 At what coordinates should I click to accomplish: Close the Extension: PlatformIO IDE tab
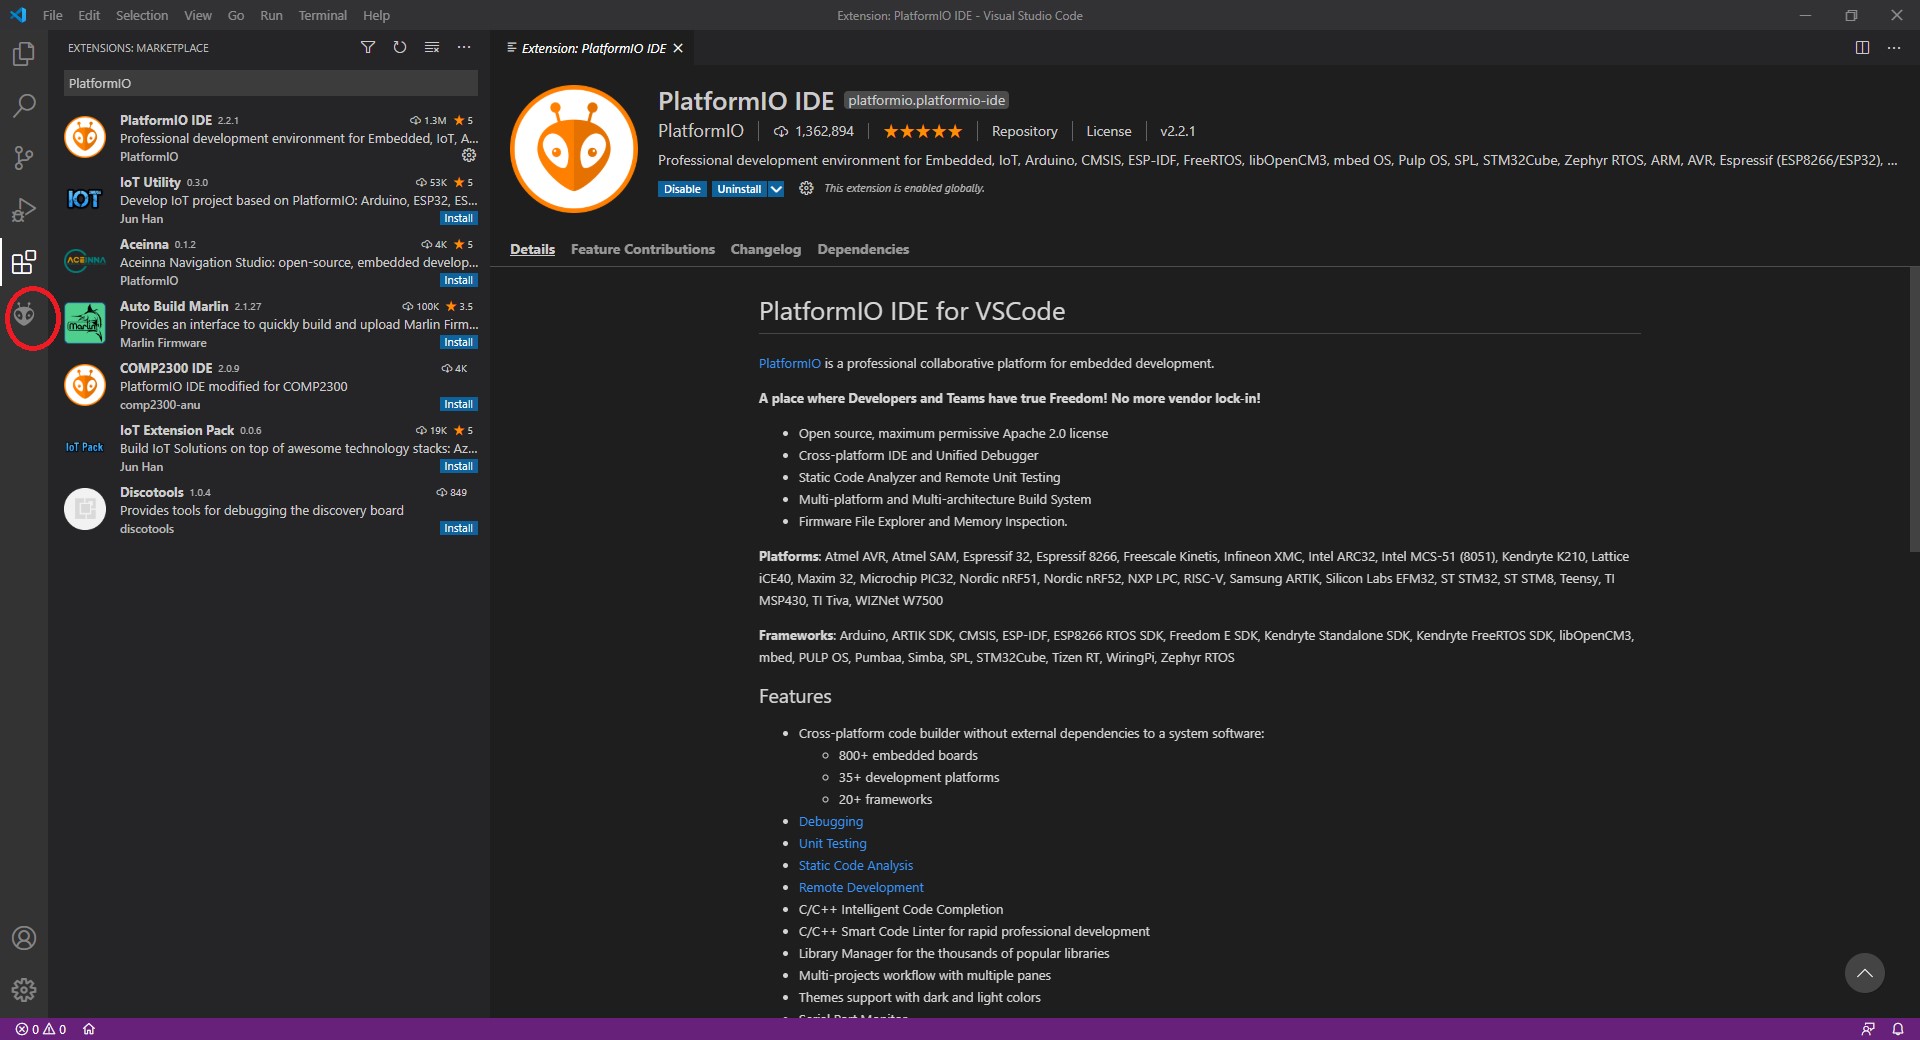pos(678,48)
